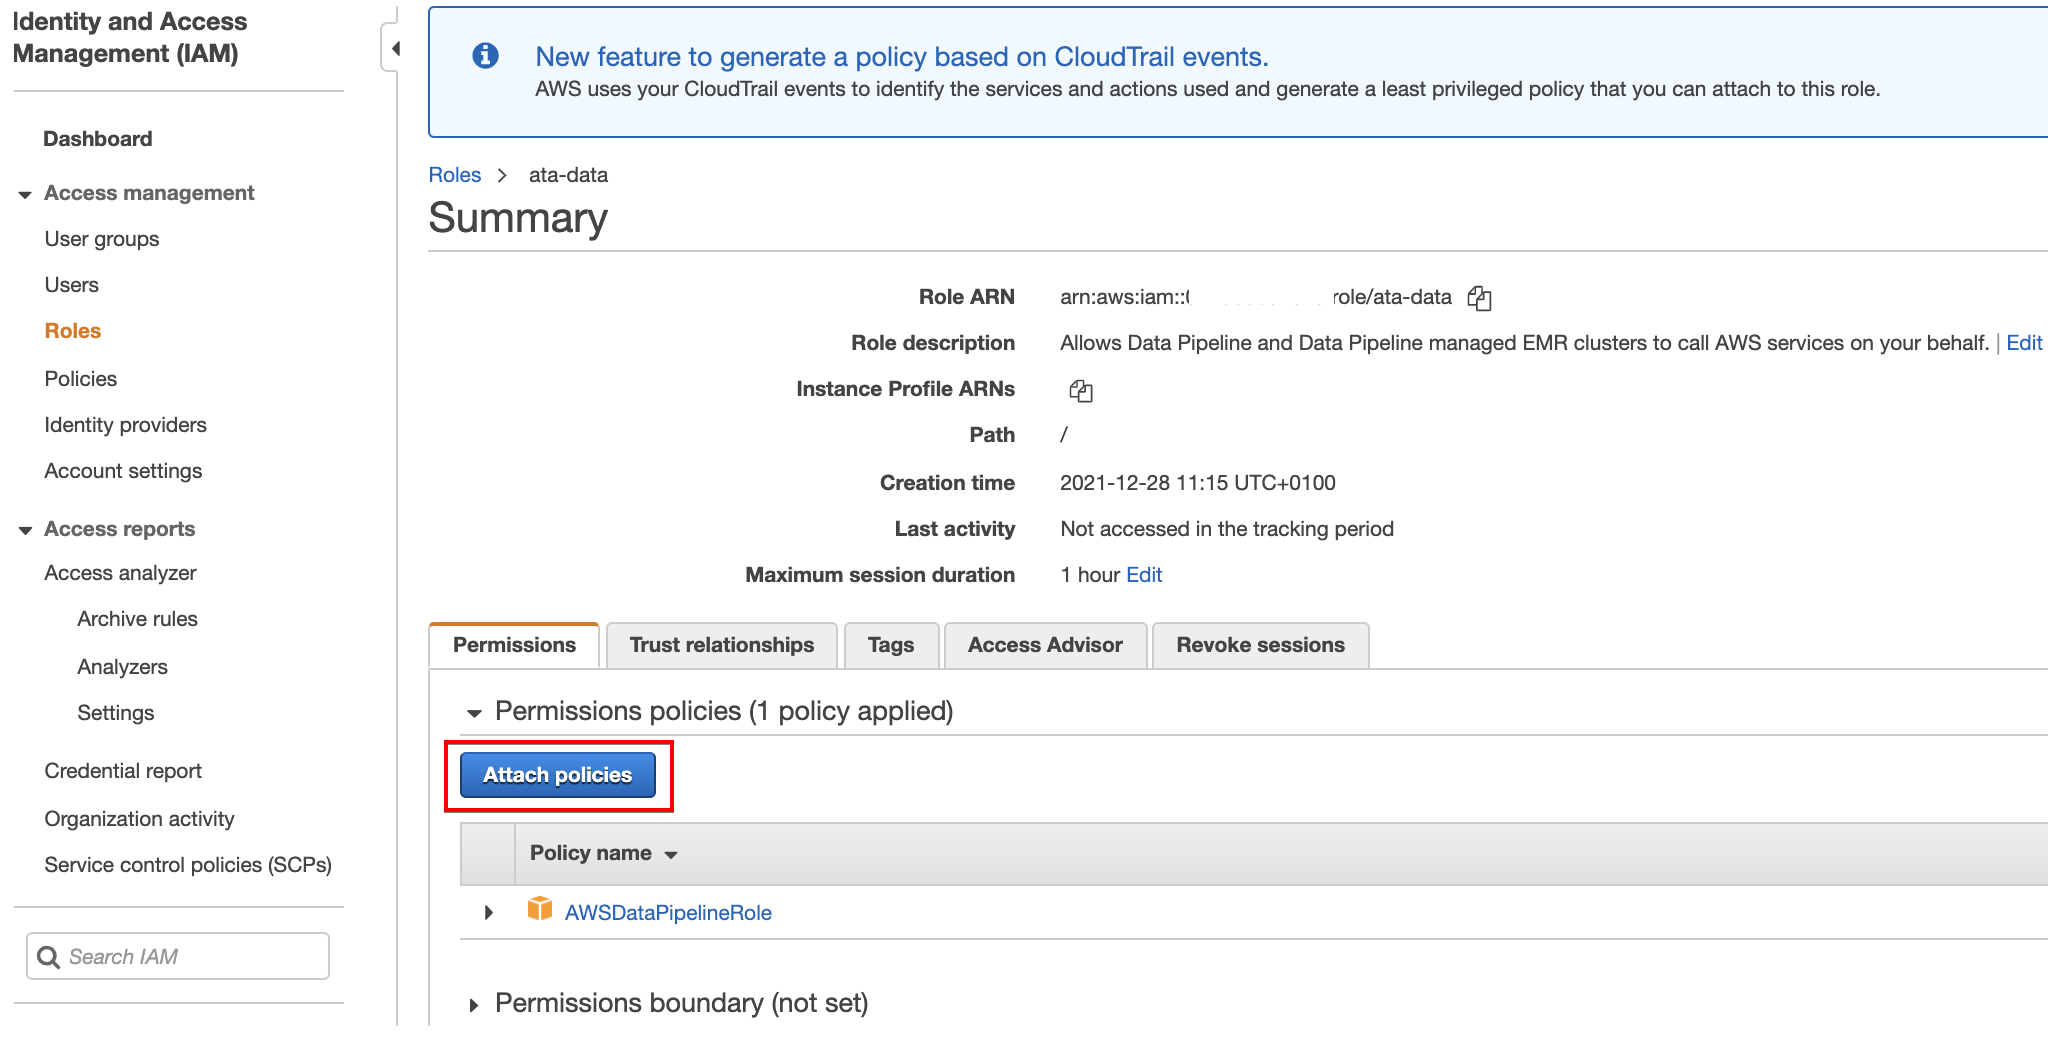Open Access analyzer Settings in the sidebar
This screenshot has width=2048, height=1056.
point(116,713)
